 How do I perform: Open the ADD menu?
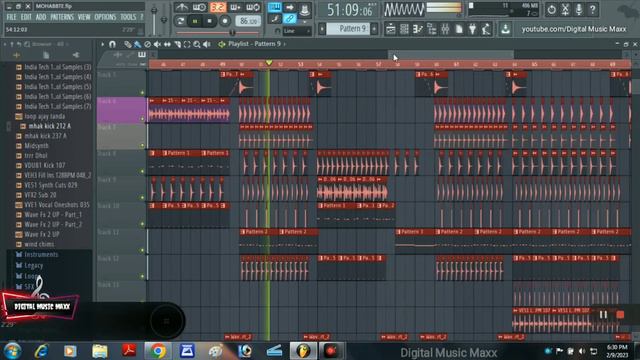41,17
